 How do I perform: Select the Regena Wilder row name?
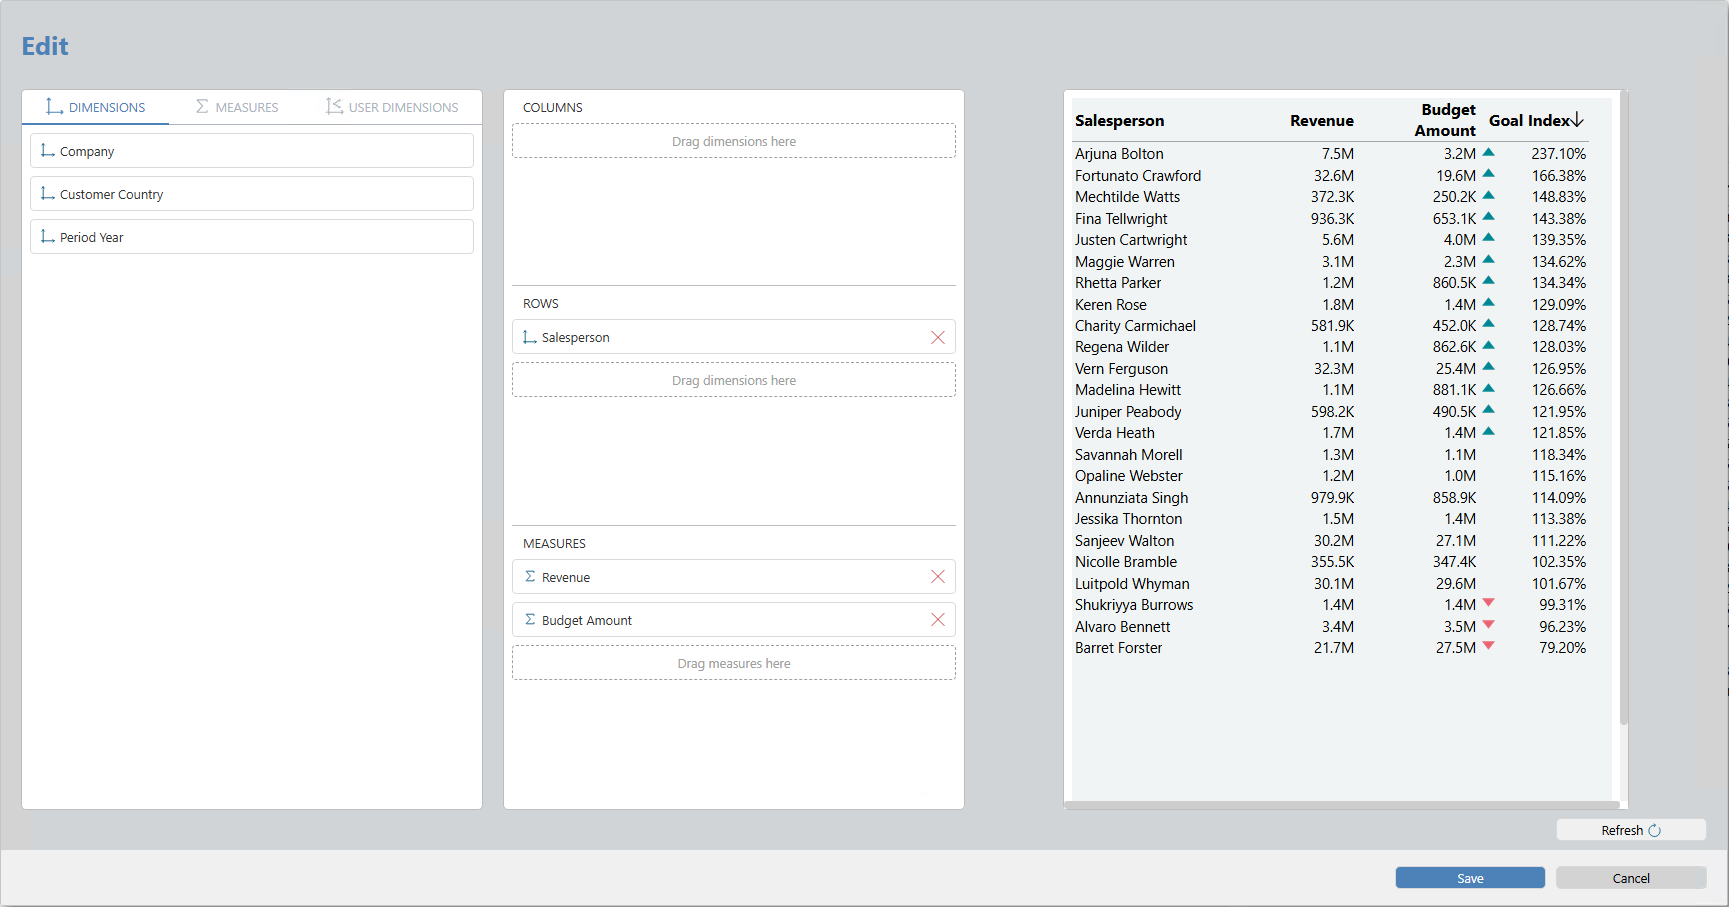click(x=1122, y=347)
